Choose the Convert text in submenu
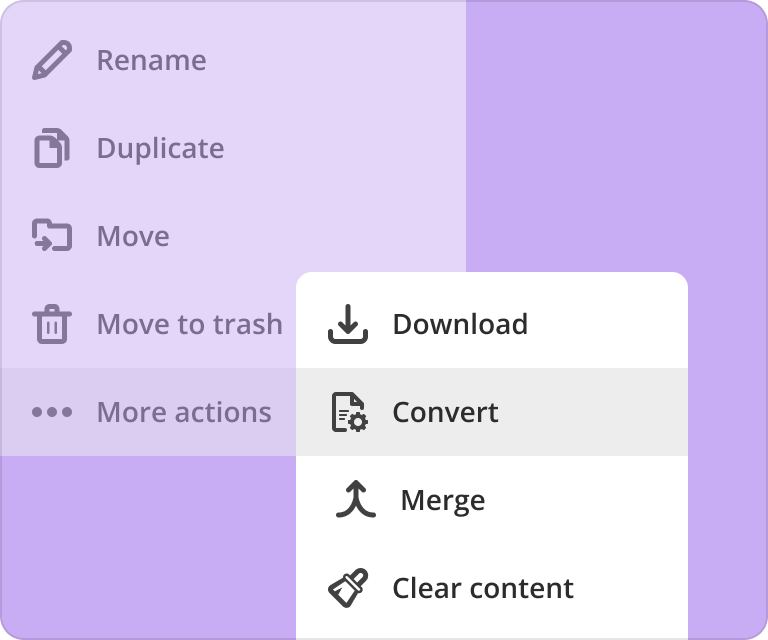Viewport: 768px width, 640px height. coord(445,412)
